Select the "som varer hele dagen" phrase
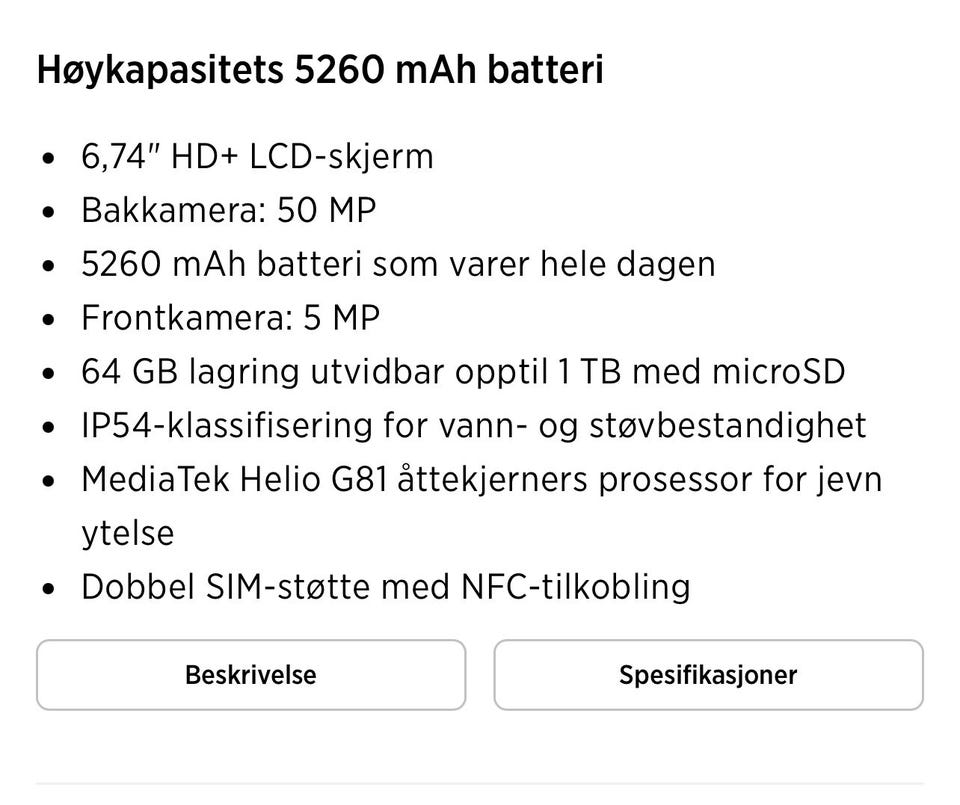The height and width of the screenshot is (805, 960). pos(543,264)
